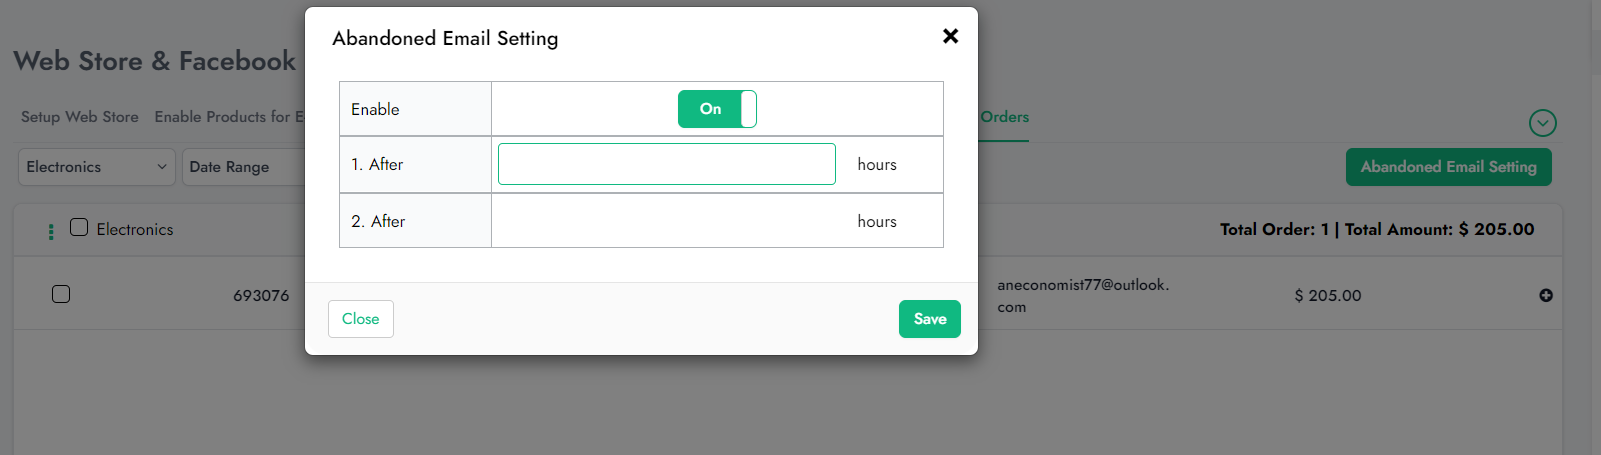Click order number 693076
Viewport: 1601px width, 455px height.
pyautogui.click(x=261, y=296)
